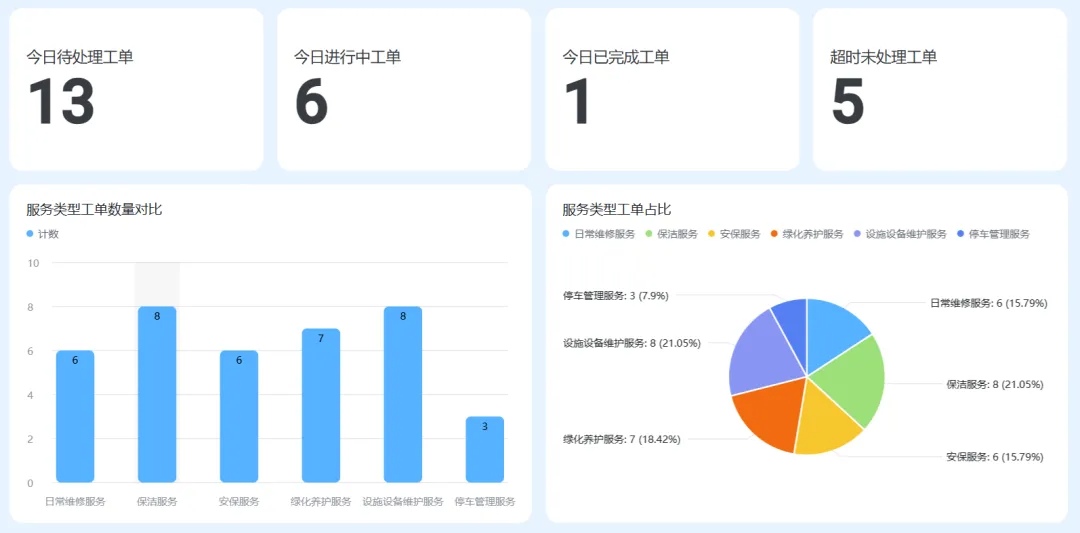1080x533 pixels.
Task: Click the purple 设施设备维护服务 pie slice
Action: click(x=761, y=355)
